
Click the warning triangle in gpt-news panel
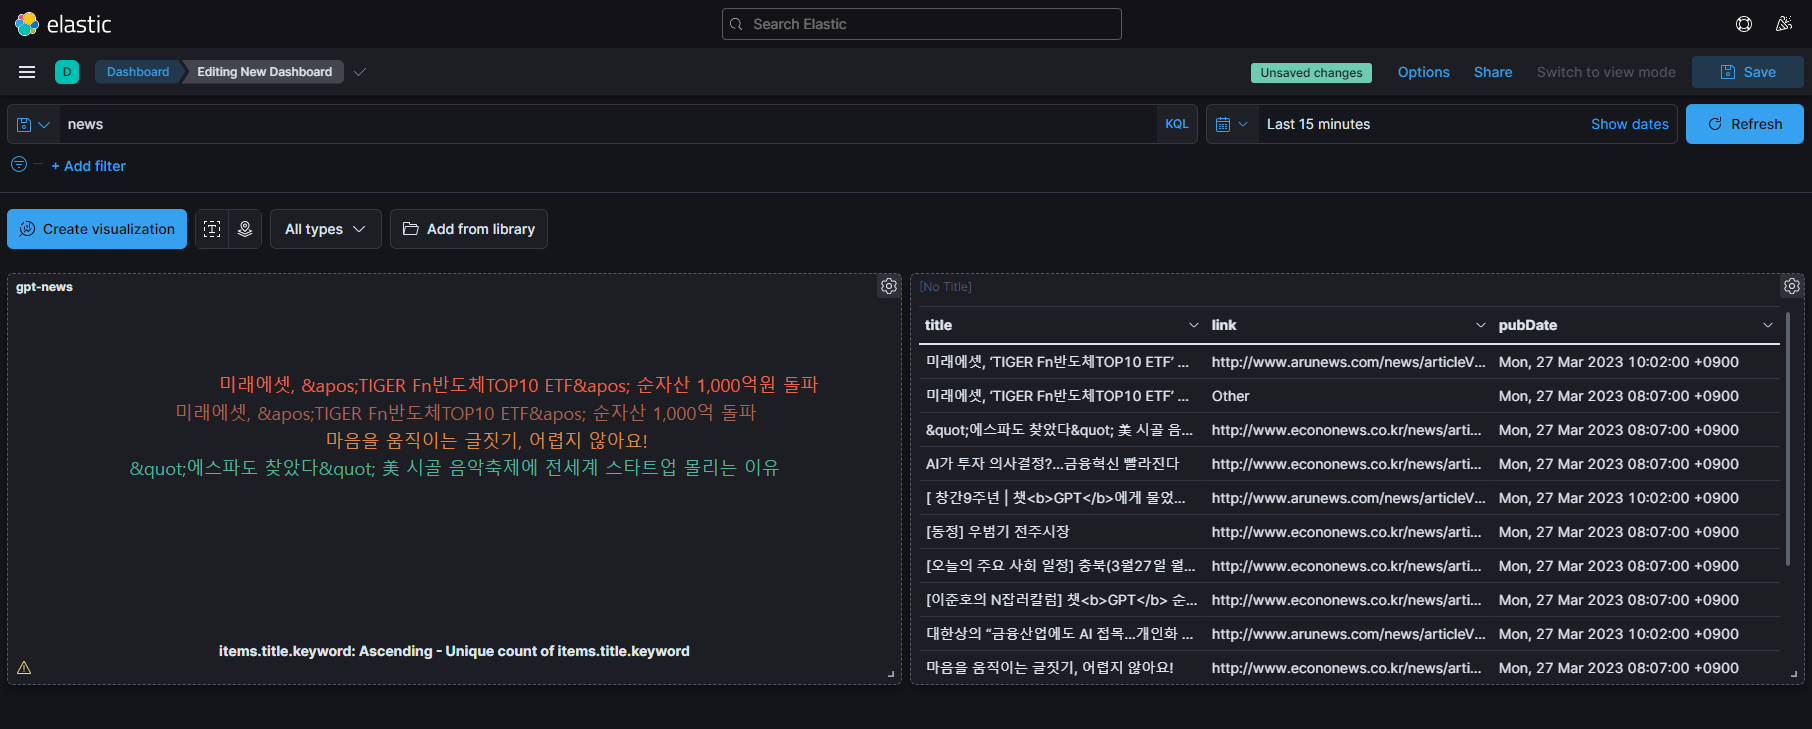click(24, 668)
